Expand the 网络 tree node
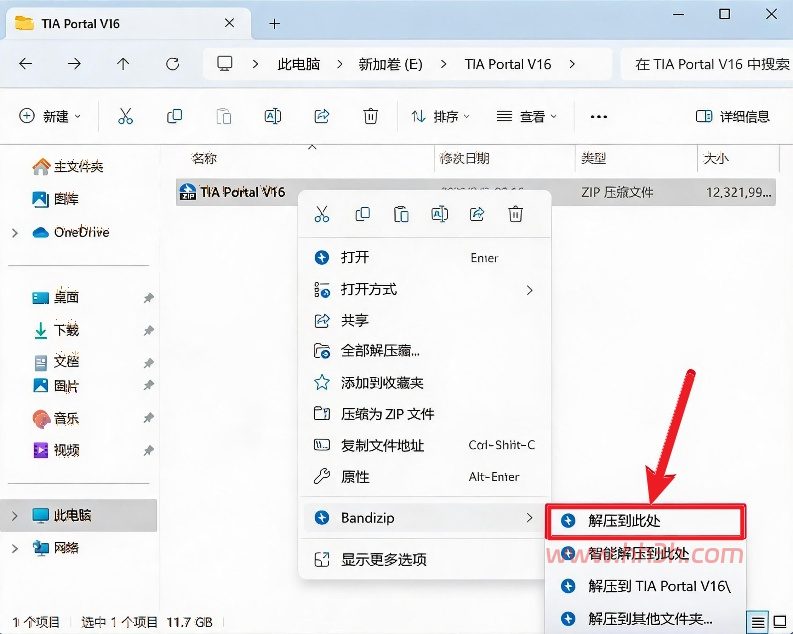 tap(15, 548)
